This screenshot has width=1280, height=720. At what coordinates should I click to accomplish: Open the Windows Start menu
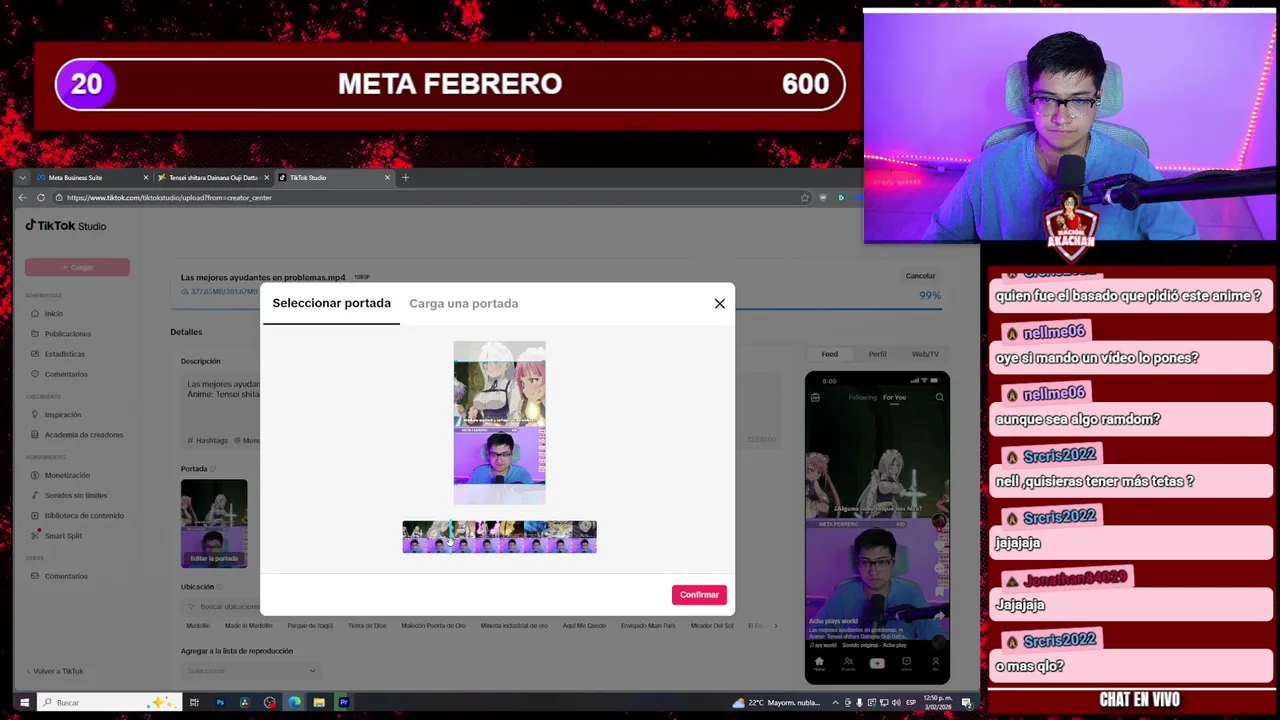tap(24, 703)
